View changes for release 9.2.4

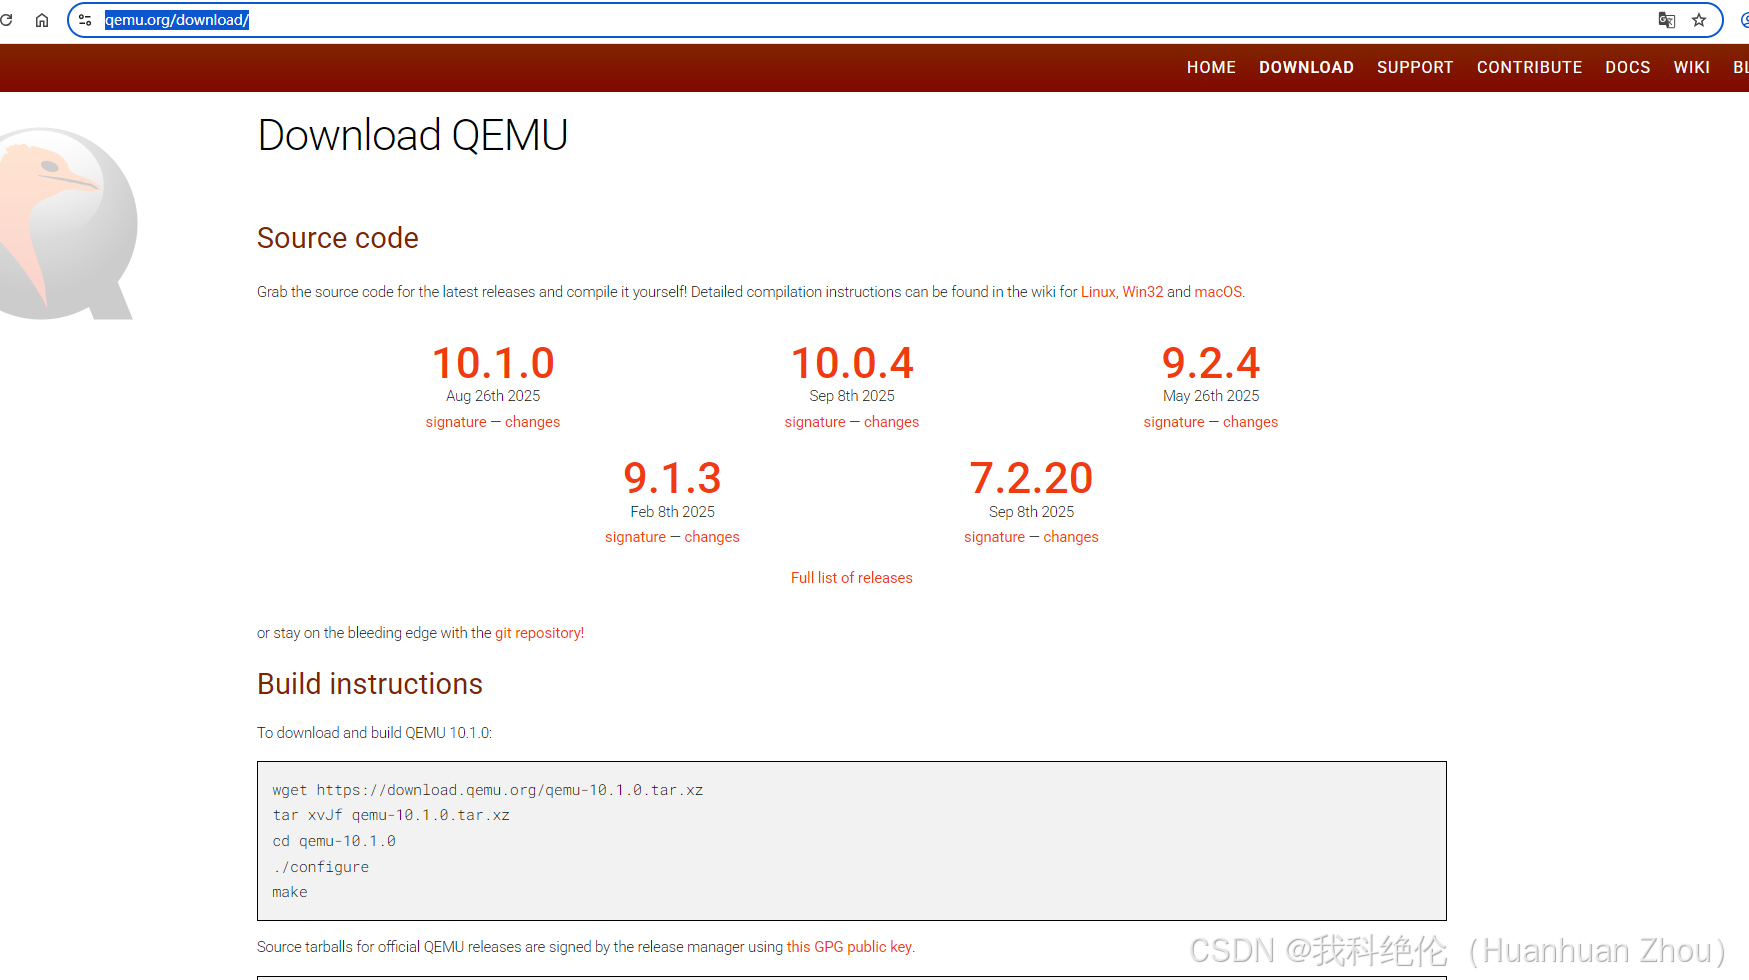(1250, 421)
